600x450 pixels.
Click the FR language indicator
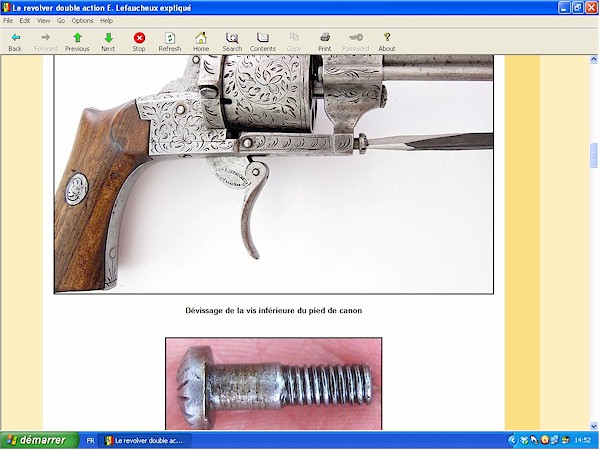click(x=90, y=441)
